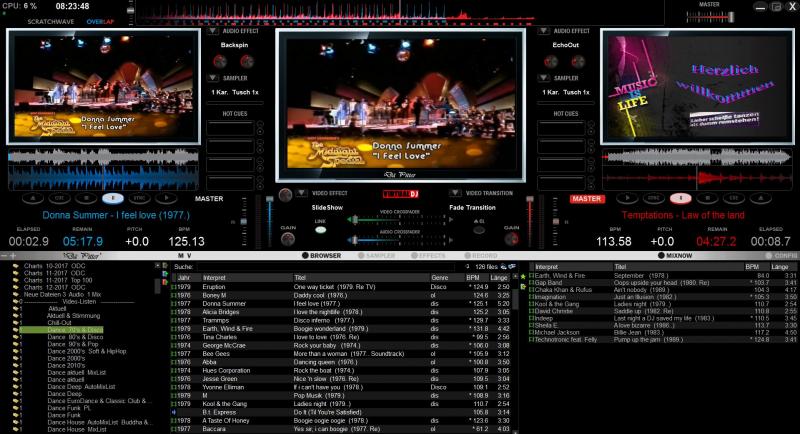The height and width of the screenshot is (434, 800).
Task: Open the EFFECTS tab
Action: click(428, 256)
